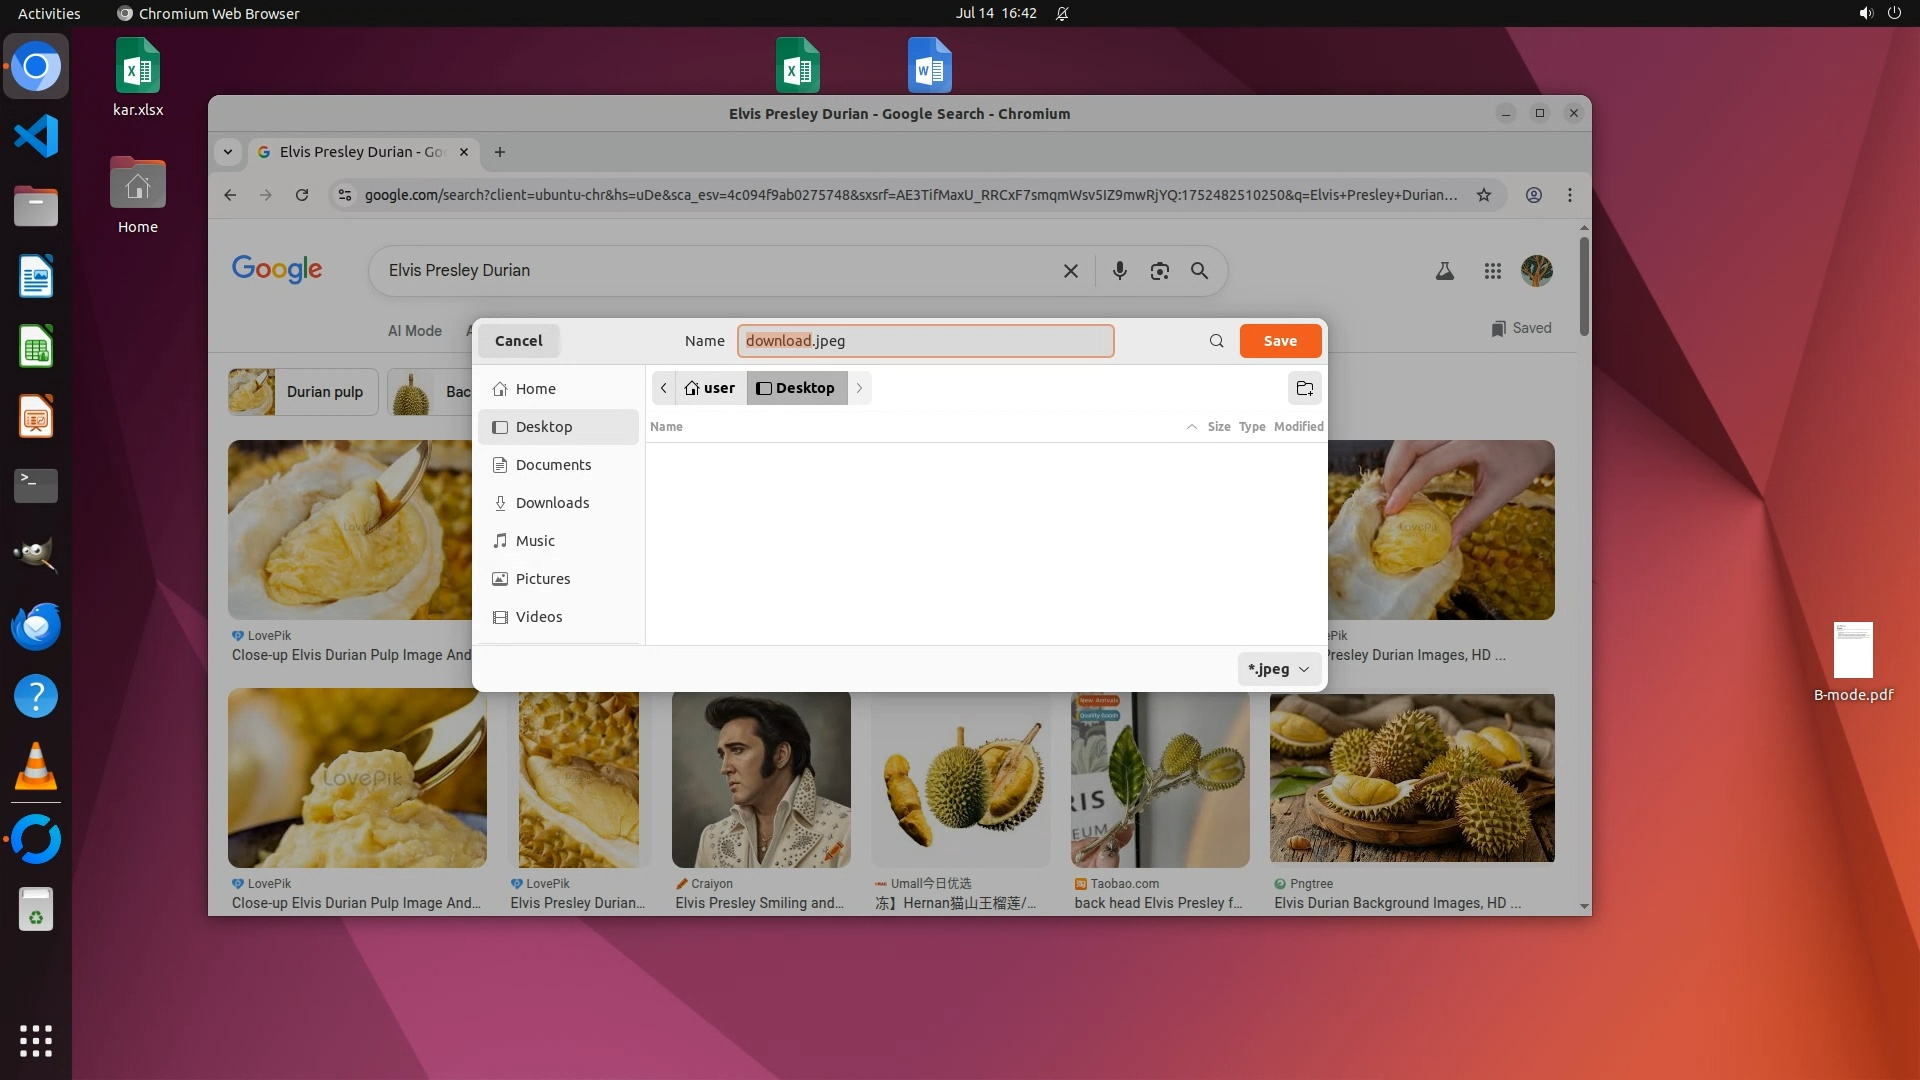Open Chromium three-dot menu
This screenshot has width=1920, height=1080.
point(1569,195)
